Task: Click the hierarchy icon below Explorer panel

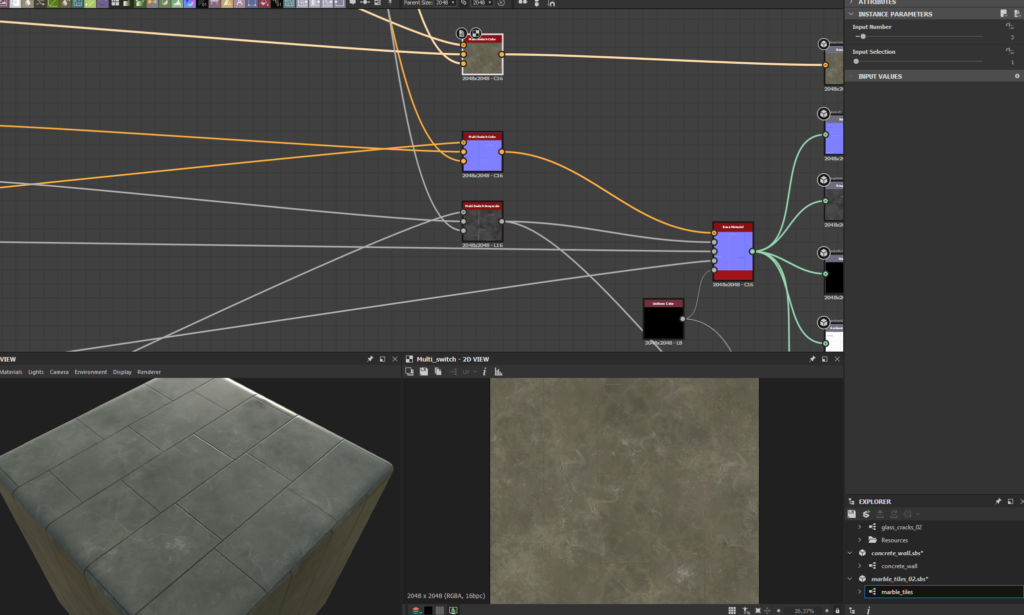Action: tap(852, 610)
